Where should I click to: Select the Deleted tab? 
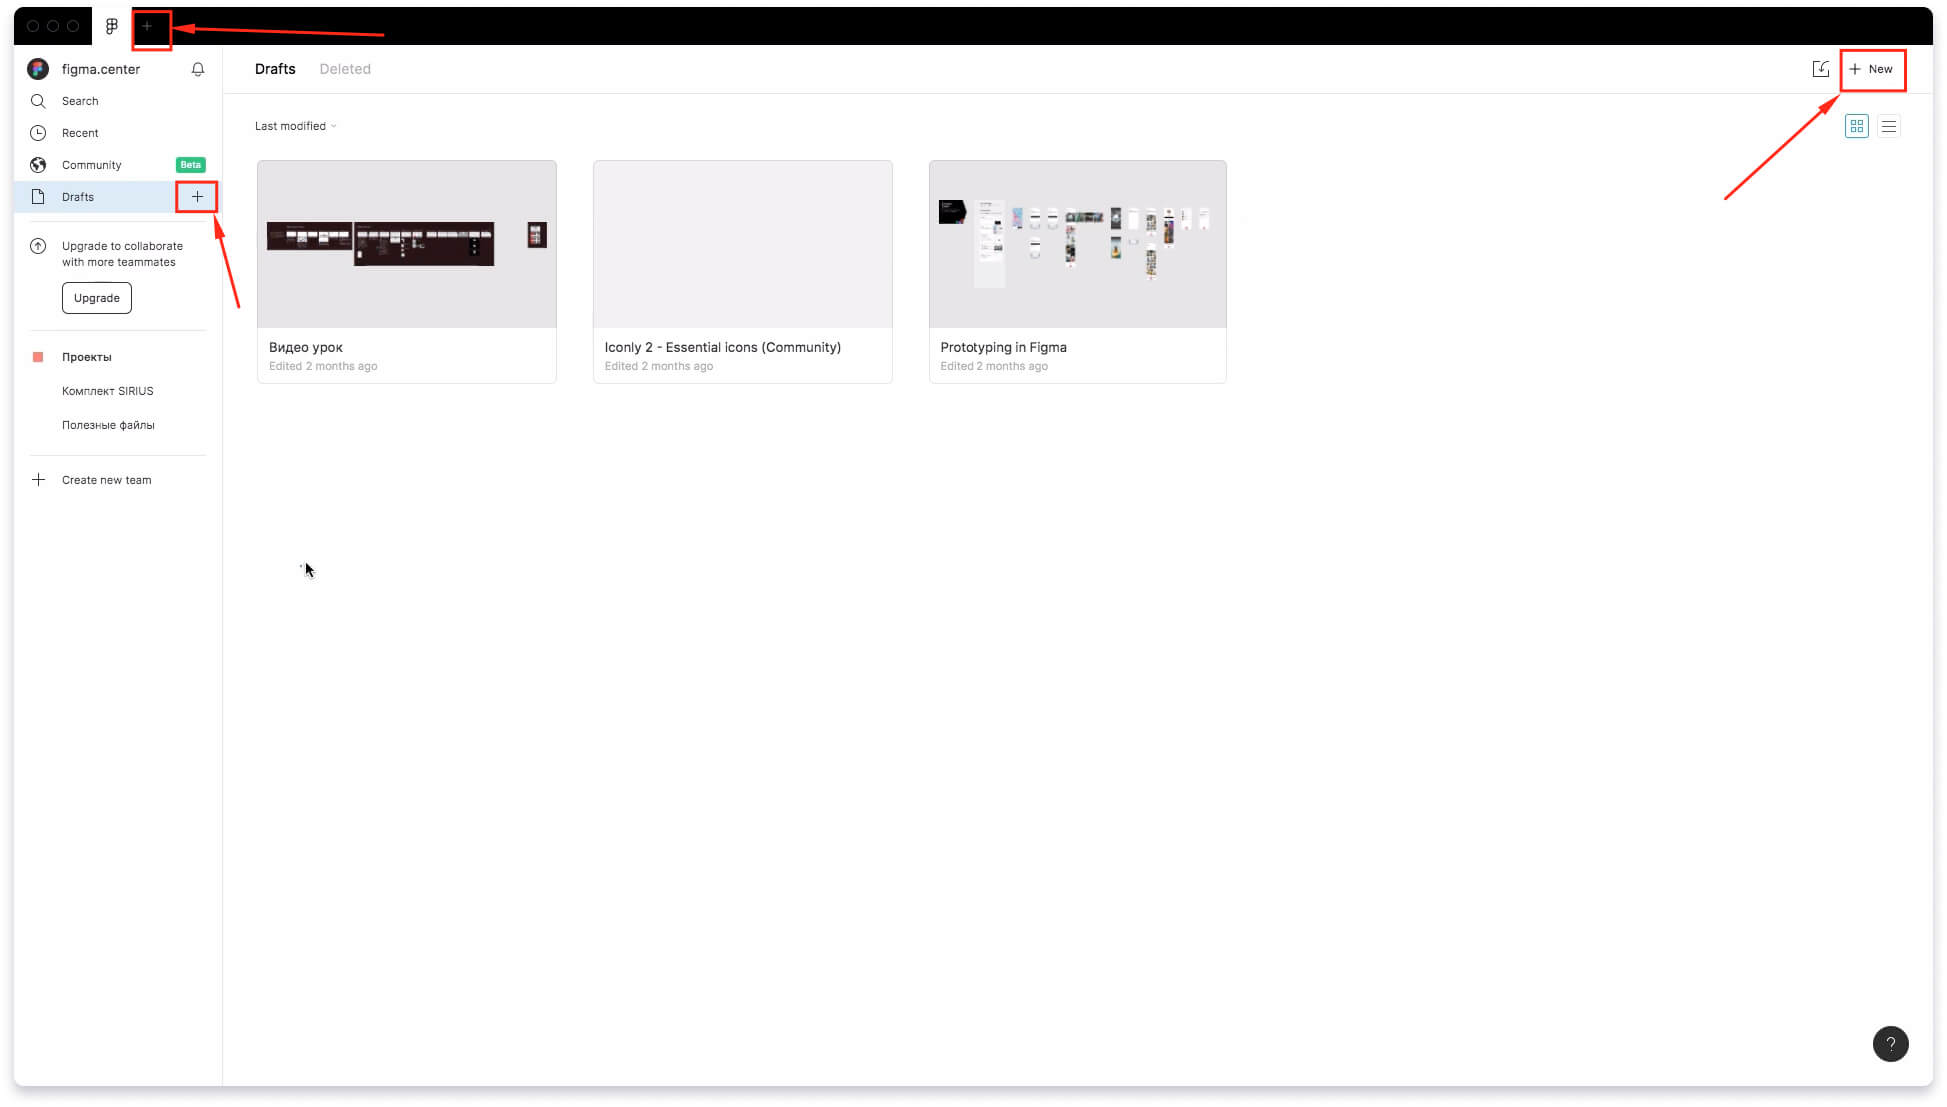(x=344, y=68)
